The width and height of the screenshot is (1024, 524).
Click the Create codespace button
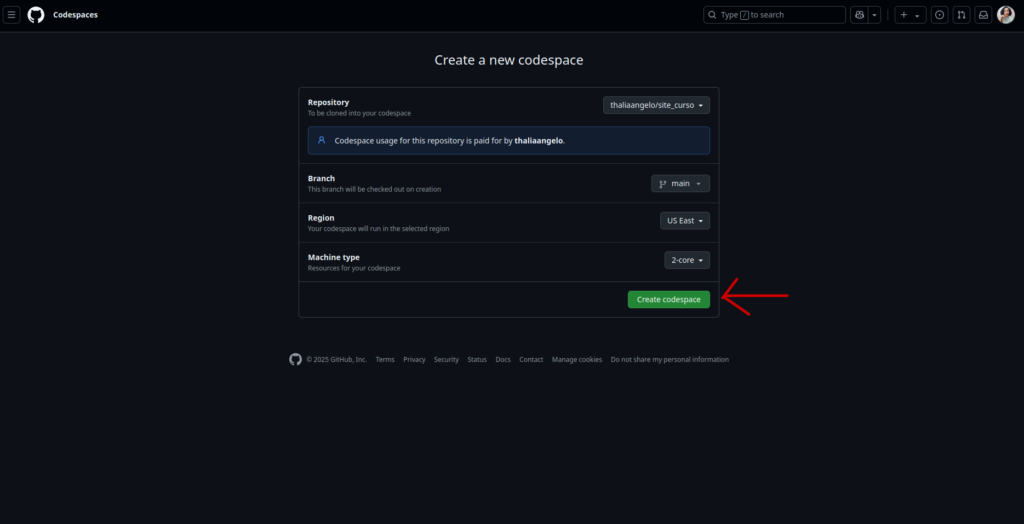669,300
